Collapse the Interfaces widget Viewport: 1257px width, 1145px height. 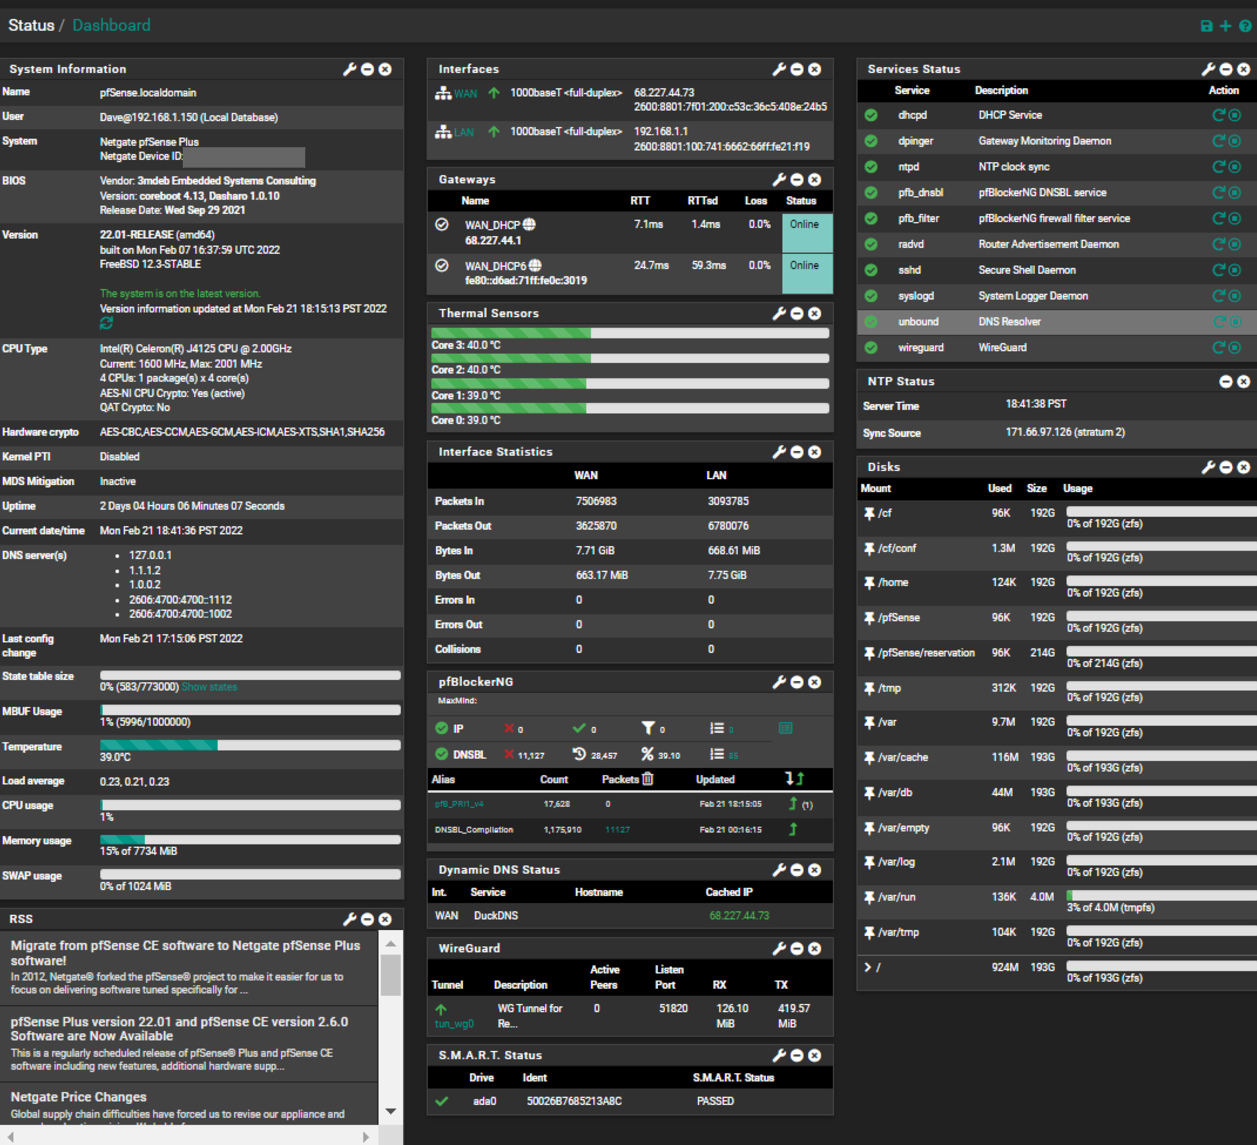[797, 69]
